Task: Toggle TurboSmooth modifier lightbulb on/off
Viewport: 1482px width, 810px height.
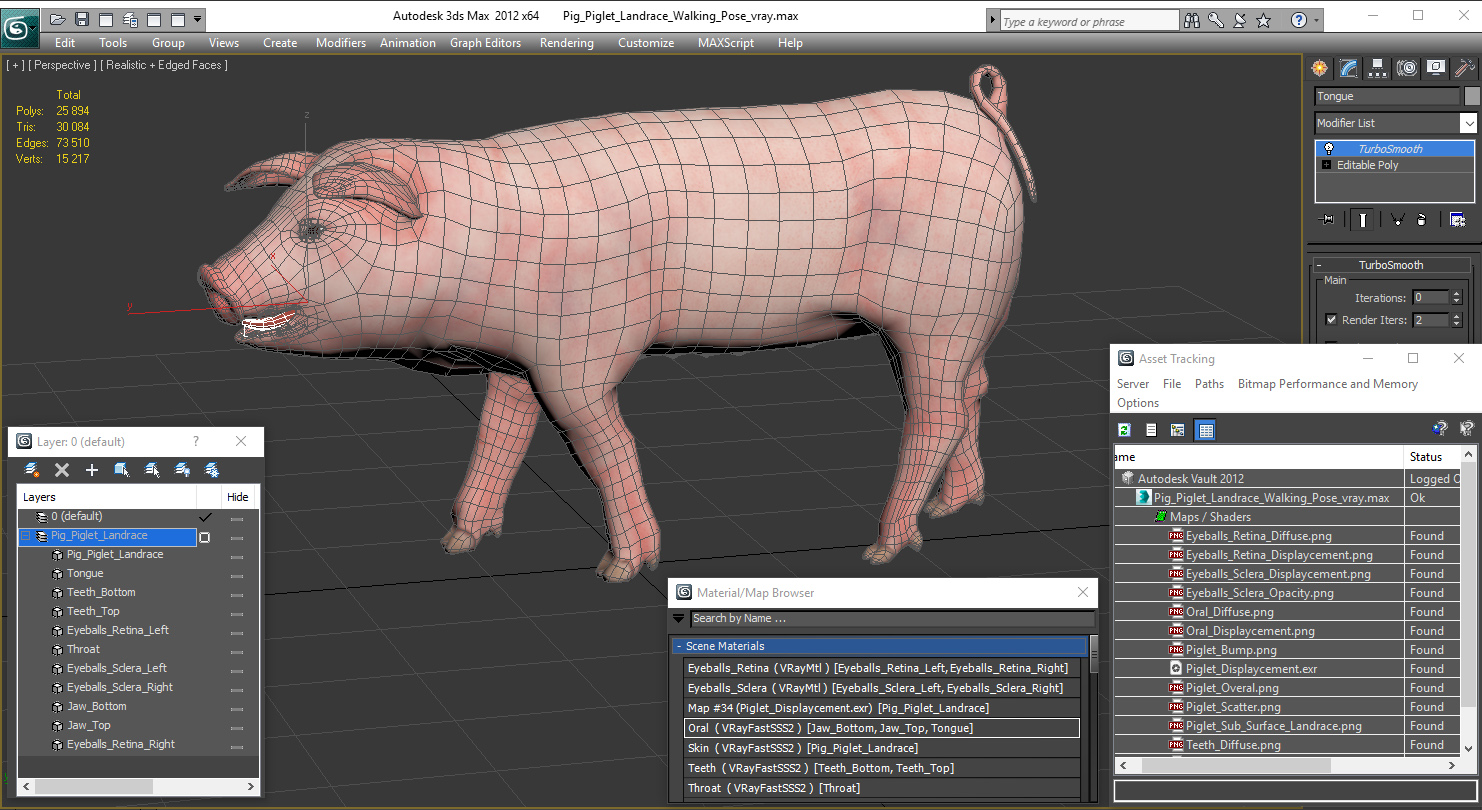Action: pos(1329,149)
